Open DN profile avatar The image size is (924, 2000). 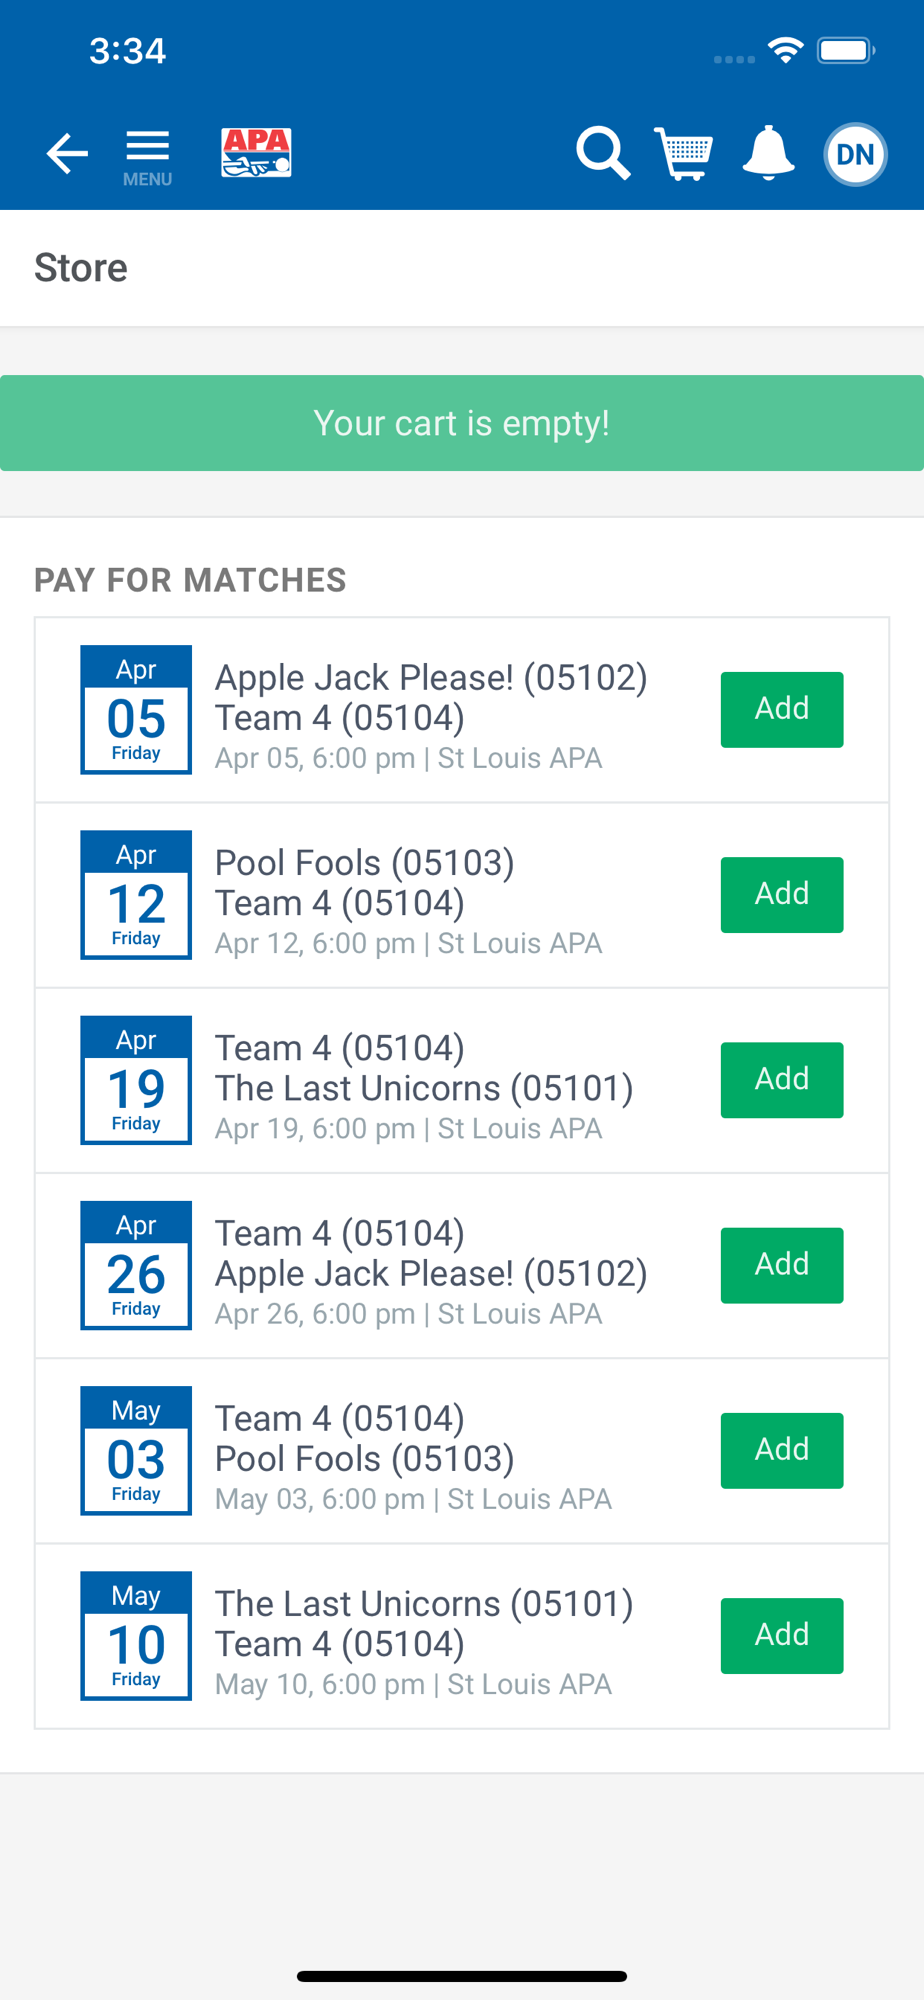pyautogui.click(x=855, y=154)
